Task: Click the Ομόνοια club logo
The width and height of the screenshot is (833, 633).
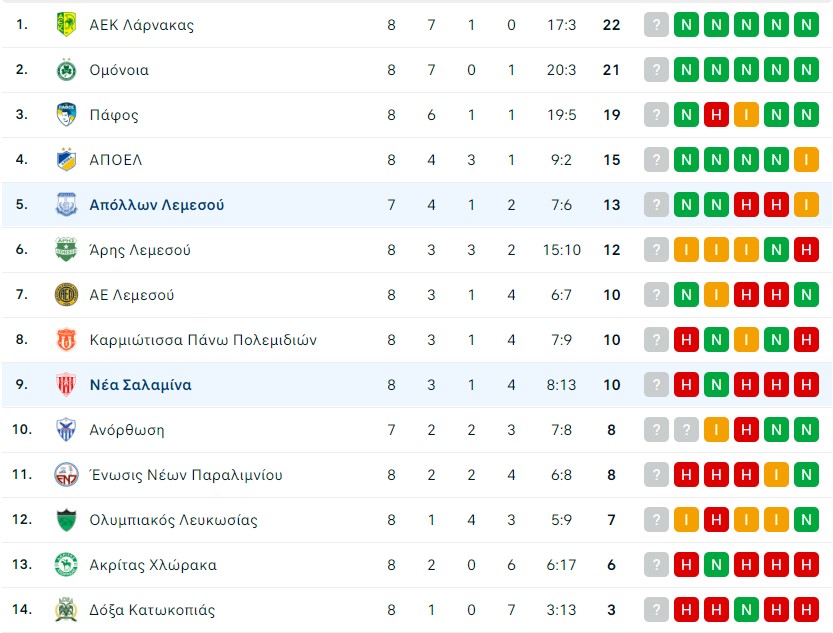Action: 66,70
